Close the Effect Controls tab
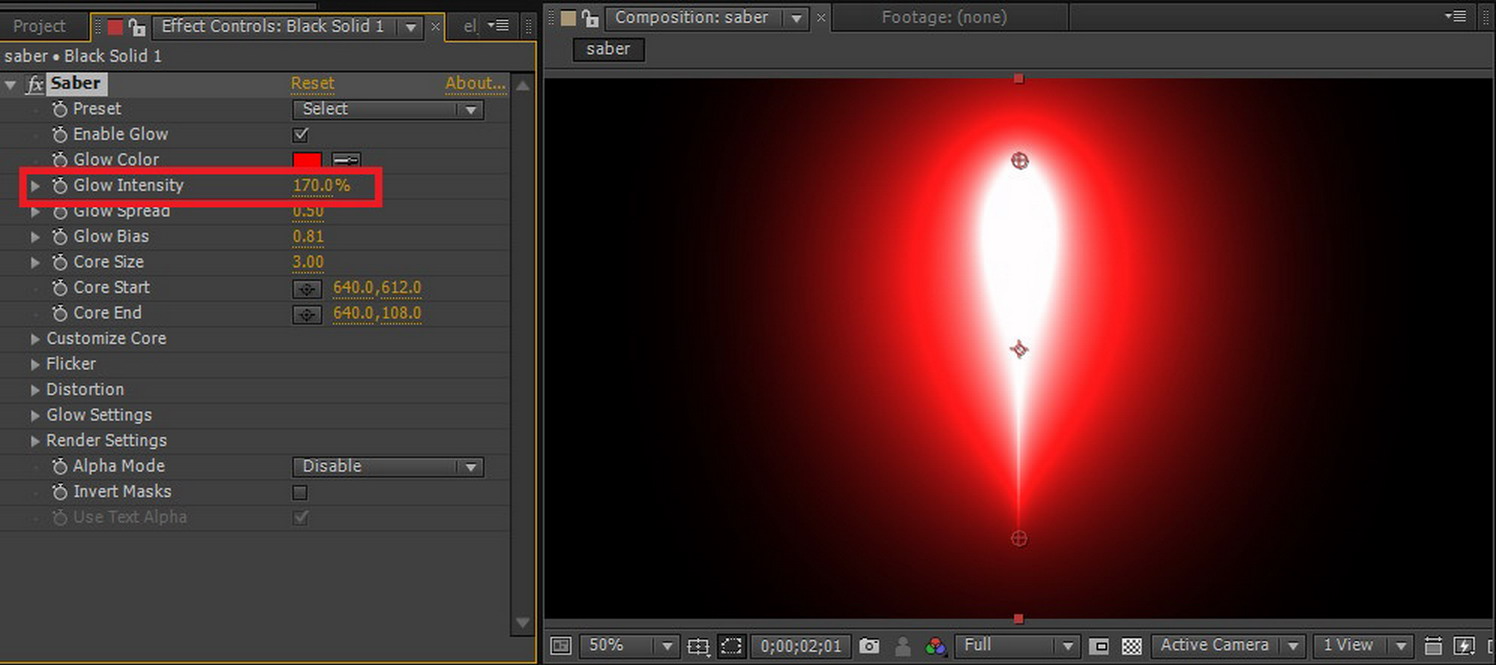Screen dimensions: 1496x665 [x=435, y=27]
